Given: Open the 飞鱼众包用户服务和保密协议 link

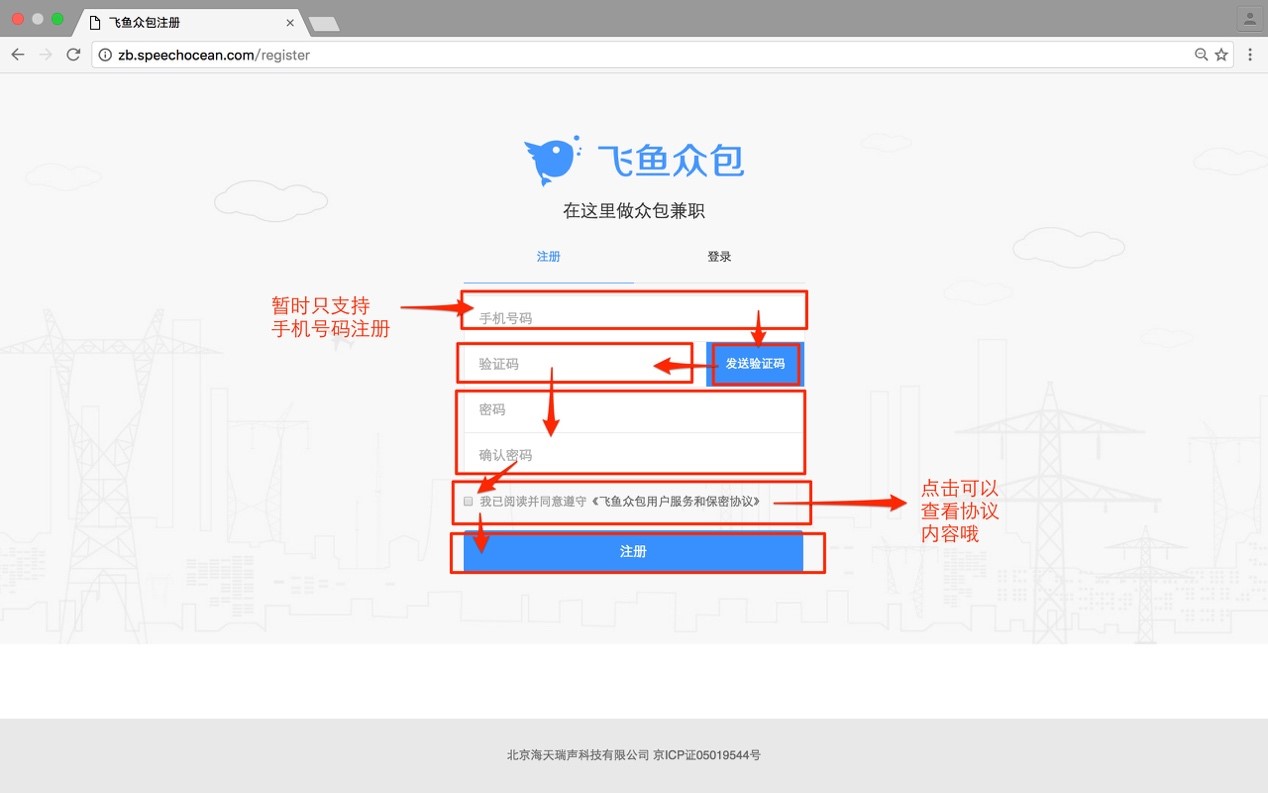Looking at the screenshot, I should click(676, 501).
